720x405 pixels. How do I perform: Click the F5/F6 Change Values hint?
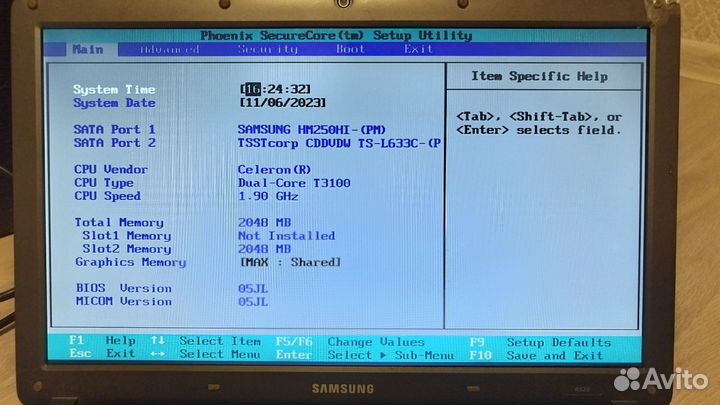(350, 342)
